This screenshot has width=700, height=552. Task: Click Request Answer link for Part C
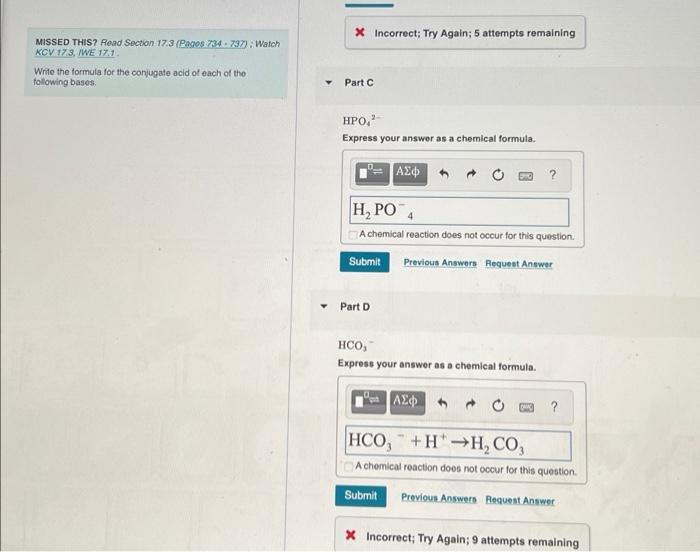click(519, 264)
